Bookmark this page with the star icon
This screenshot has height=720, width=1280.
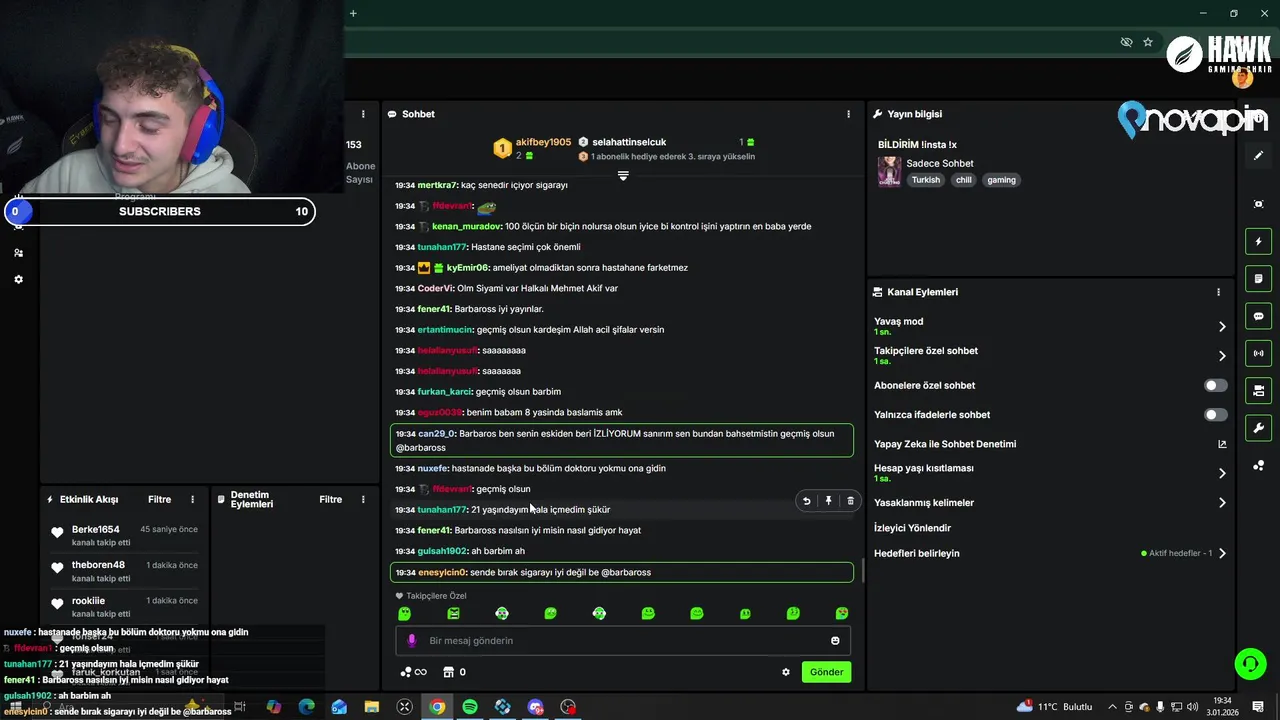(1148, 42)
